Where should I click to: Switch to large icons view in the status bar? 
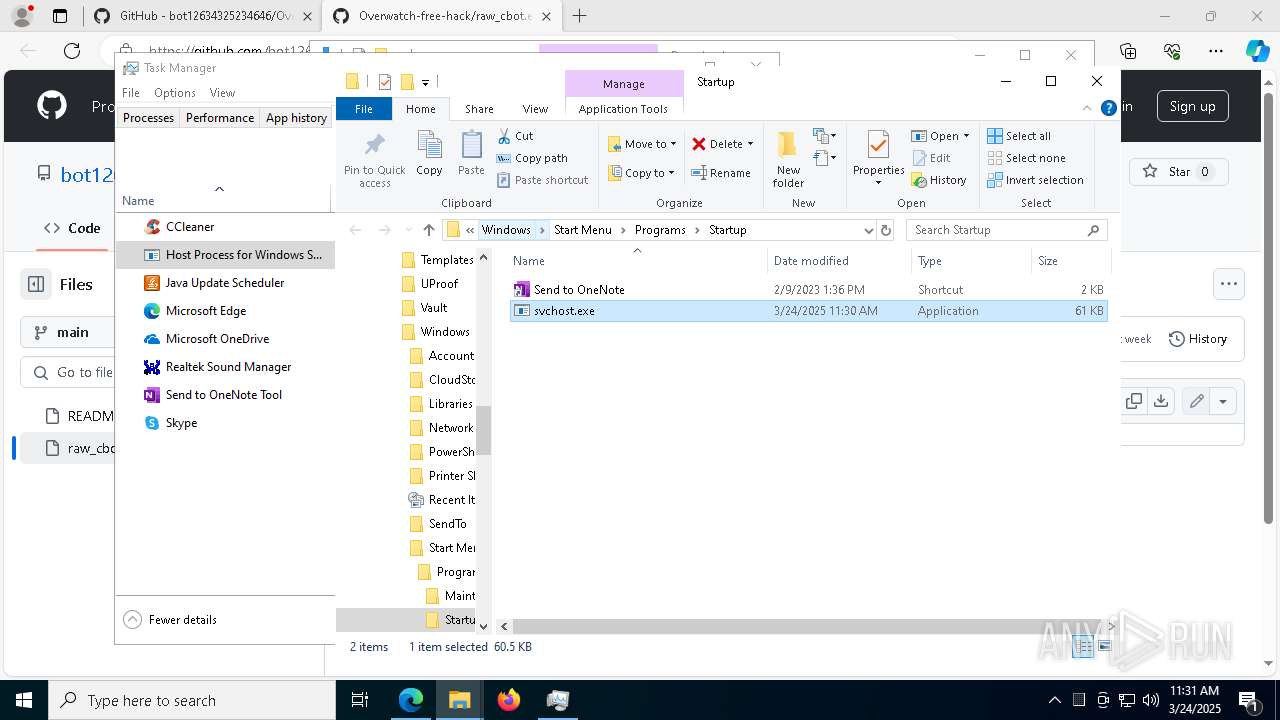coord(1104,647)
